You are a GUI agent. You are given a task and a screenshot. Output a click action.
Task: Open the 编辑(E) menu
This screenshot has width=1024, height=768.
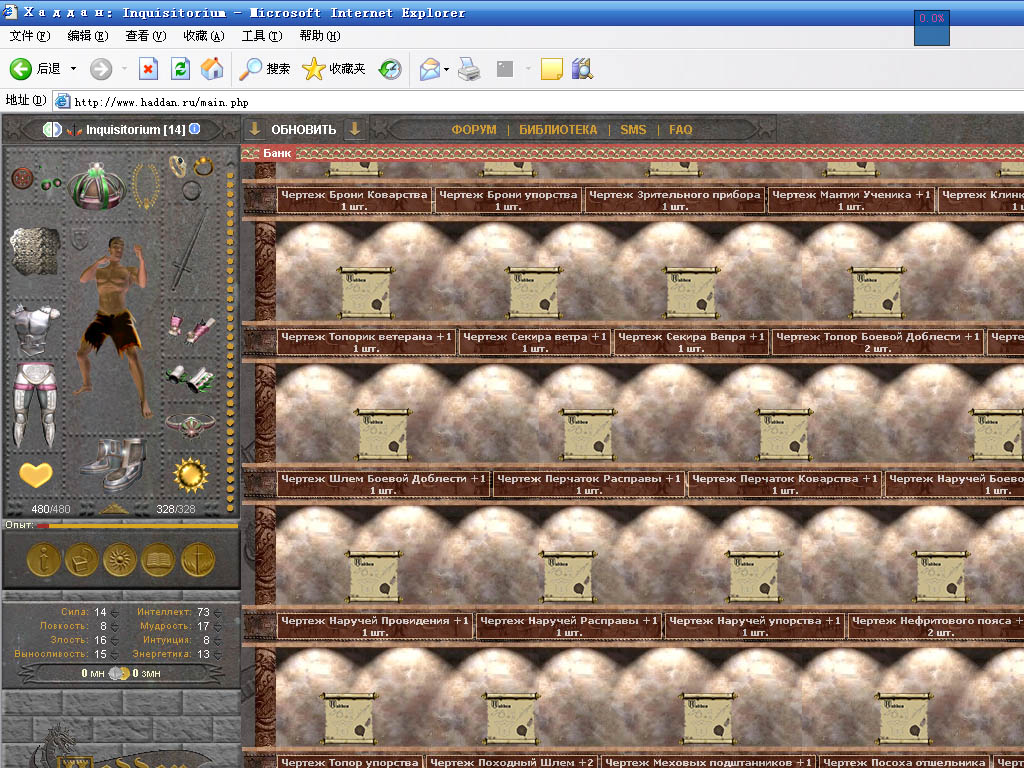point(88,36)
